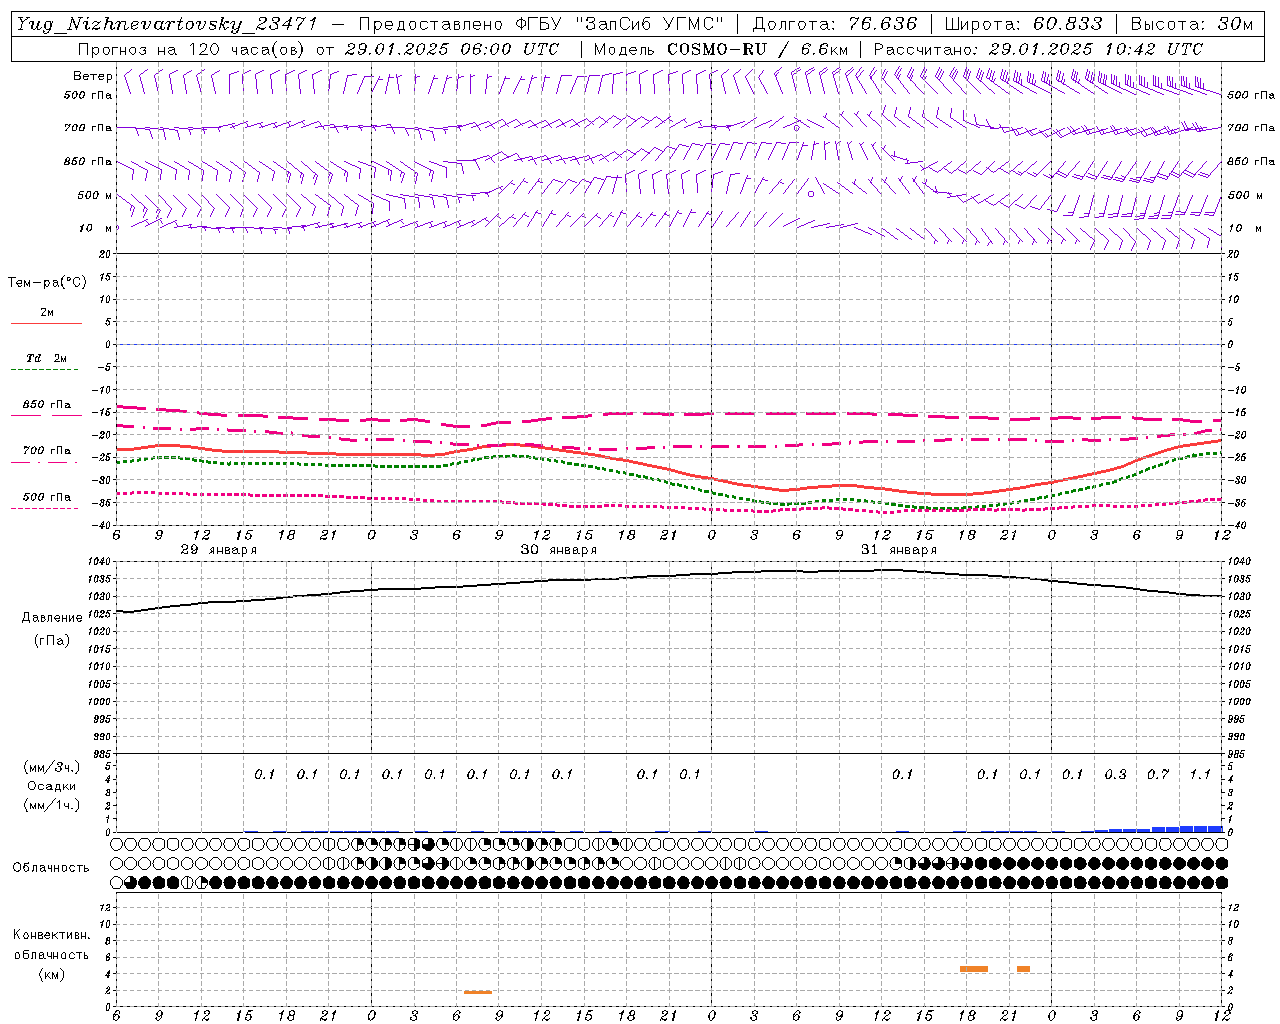
Task: Click the Широта: 60.833 latitude value
Action: (1023, 24)
